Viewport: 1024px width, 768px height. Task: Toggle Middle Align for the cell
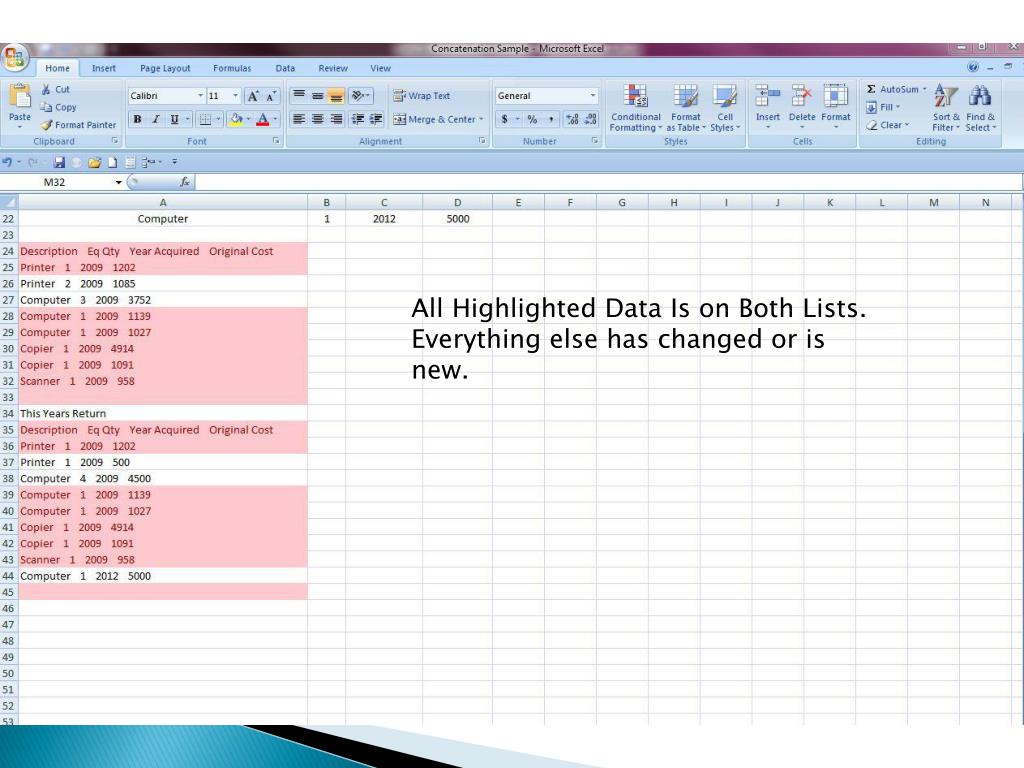[317, 96]
